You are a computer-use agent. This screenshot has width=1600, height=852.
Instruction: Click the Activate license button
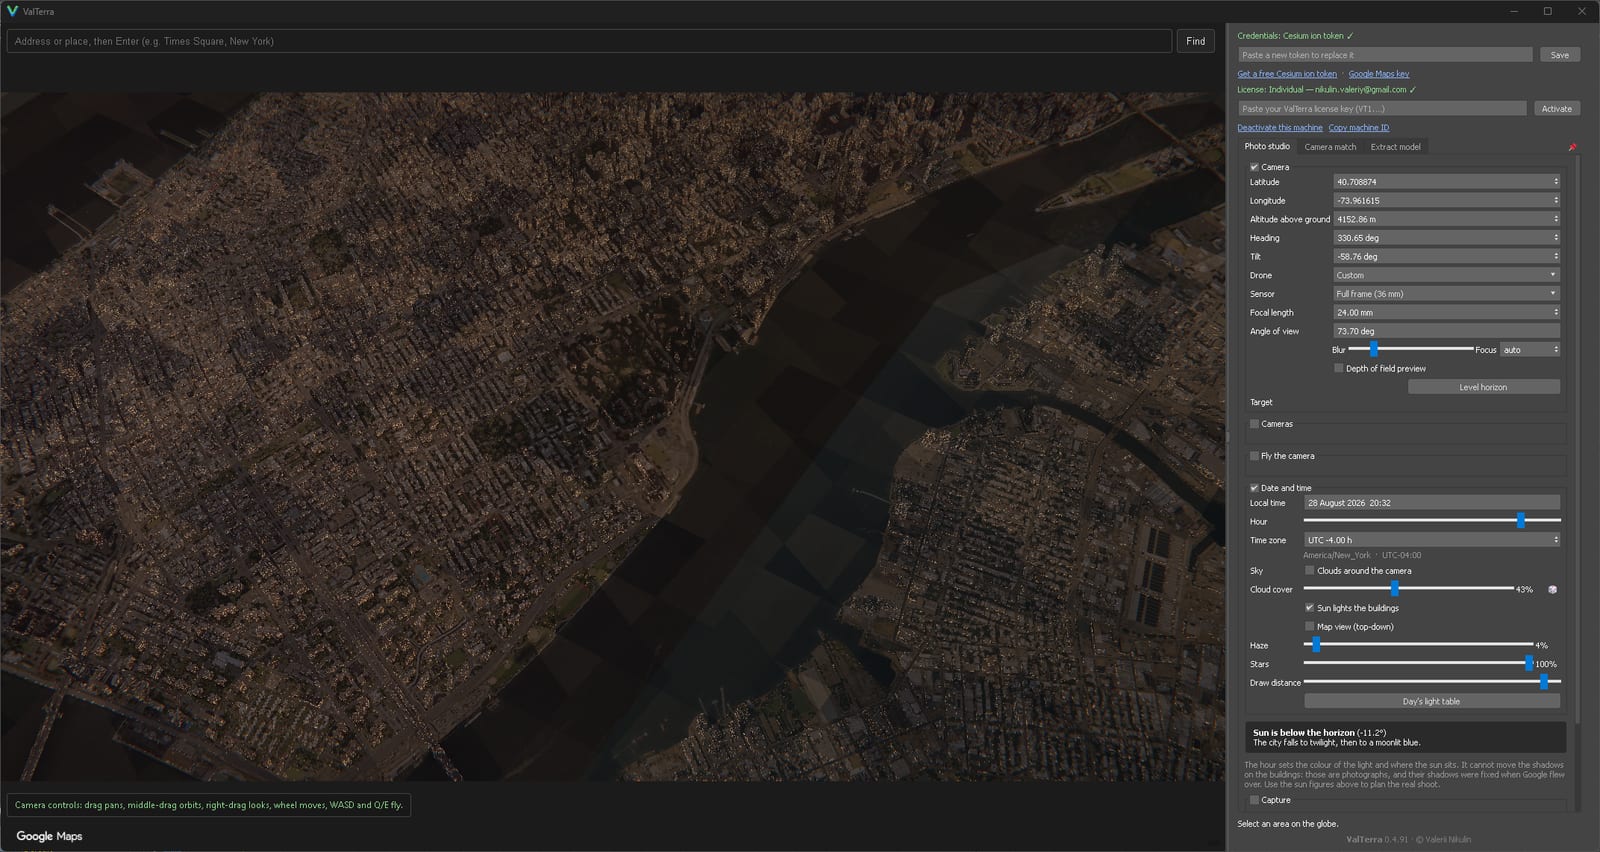pyautogui.click(x=1556, y=109)
